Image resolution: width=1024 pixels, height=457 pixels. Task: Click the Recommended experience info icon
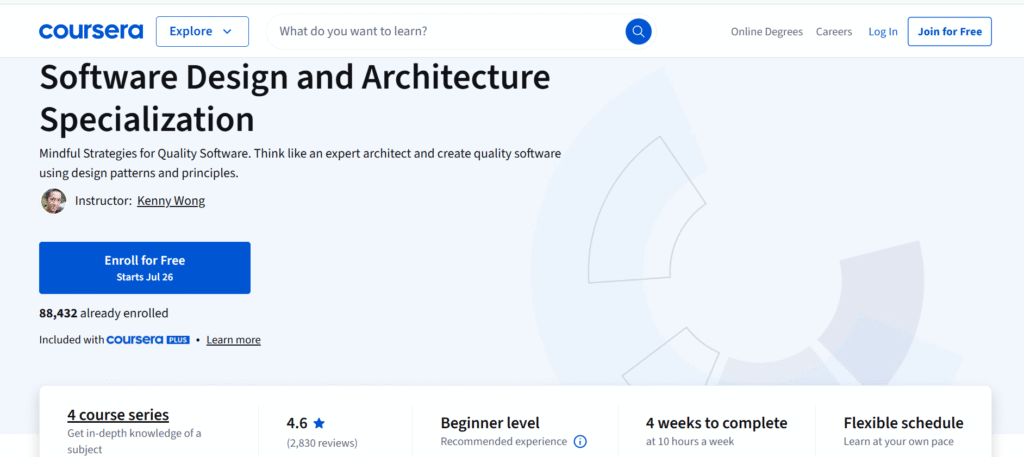tap(580, 442)
